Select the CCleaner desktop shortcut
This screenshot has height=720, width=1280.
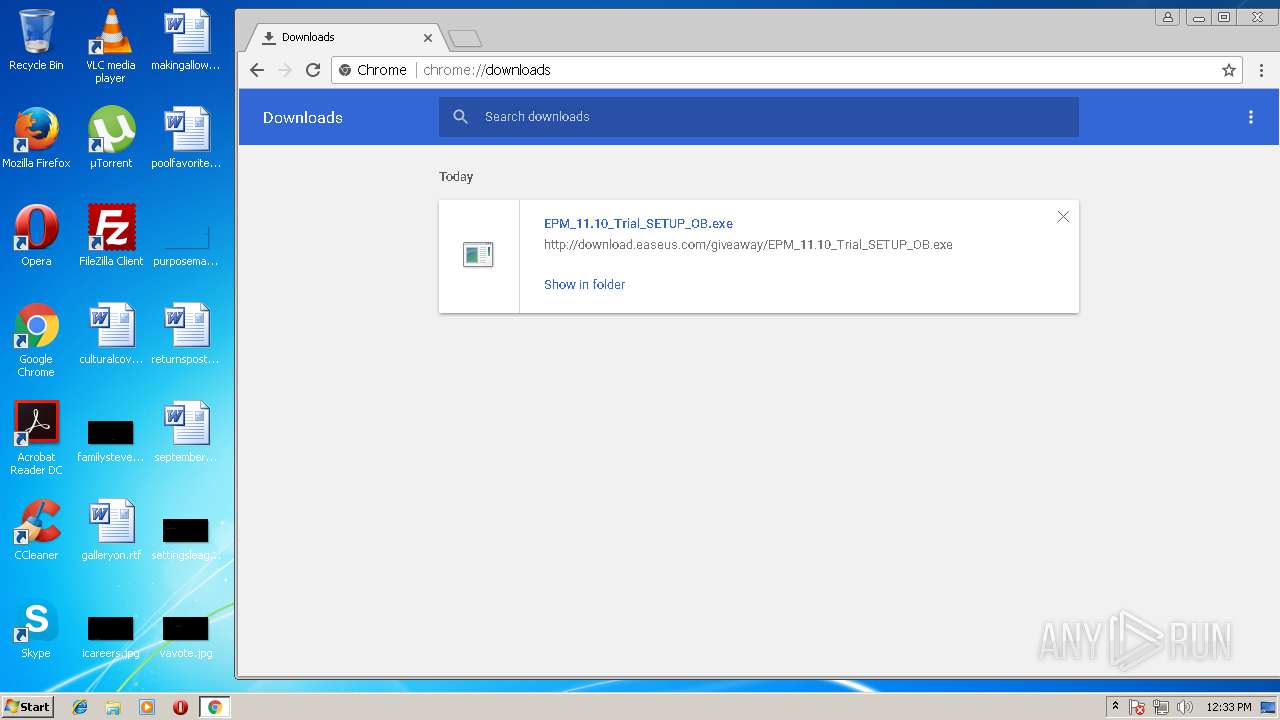click(36, 530)
